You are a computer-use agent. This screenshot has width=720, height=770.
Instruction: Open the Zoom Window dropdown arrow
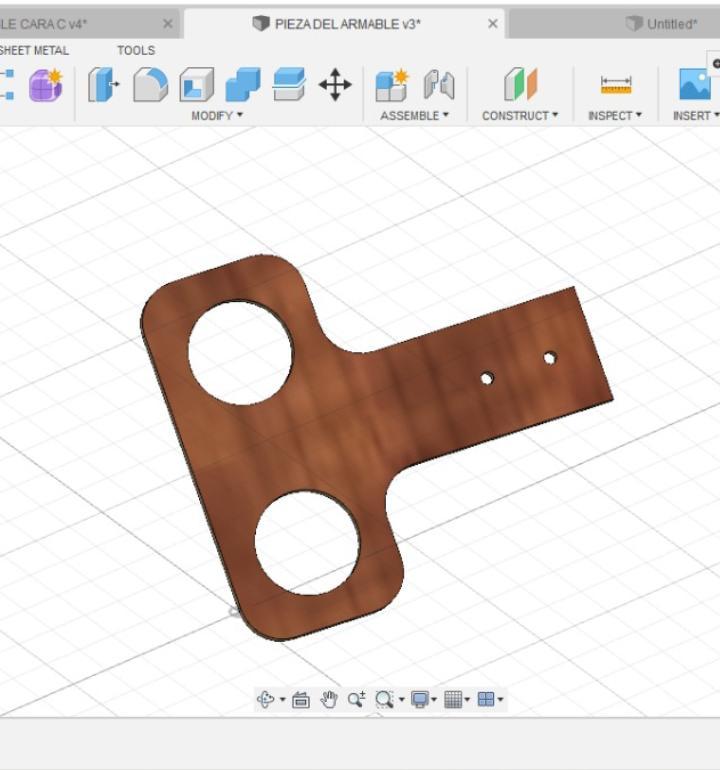(x=402, y=699)
